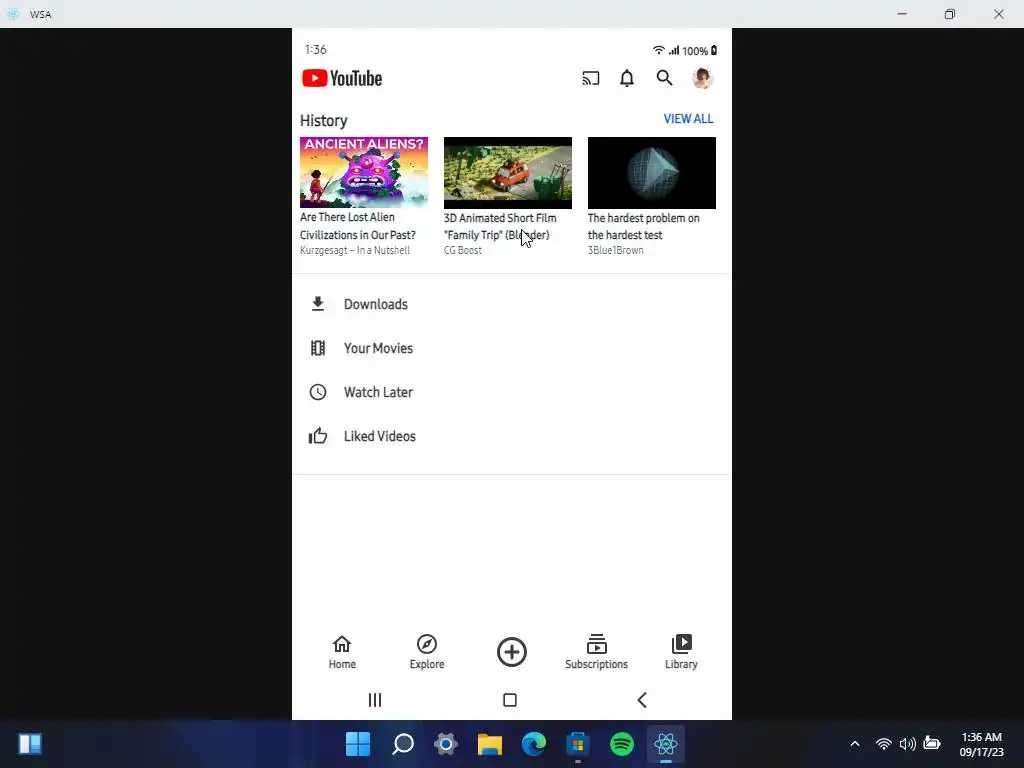The image size is (1024, 768).
Task: Tap the Create plus button
Action: (x=512, y=652)
